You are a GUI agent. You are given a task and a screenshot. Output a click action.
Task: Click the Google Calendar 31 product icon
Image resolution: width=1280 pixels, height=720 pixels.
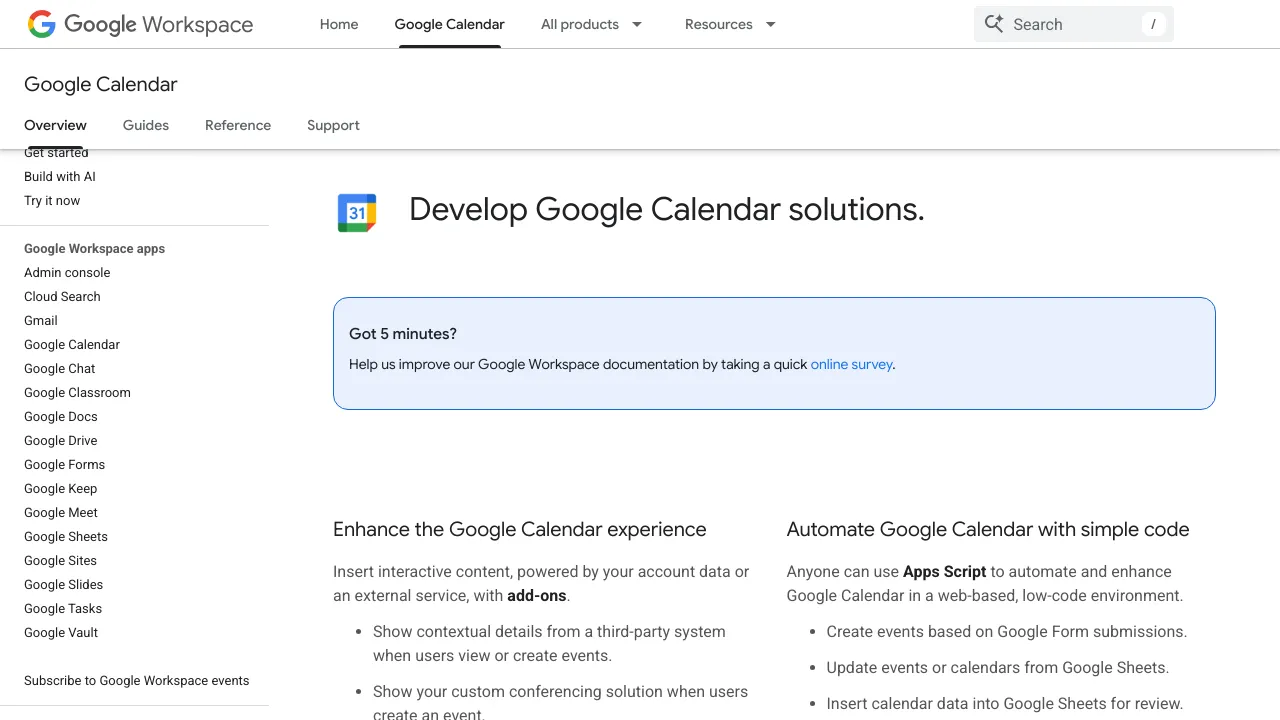tap(357, 213)
